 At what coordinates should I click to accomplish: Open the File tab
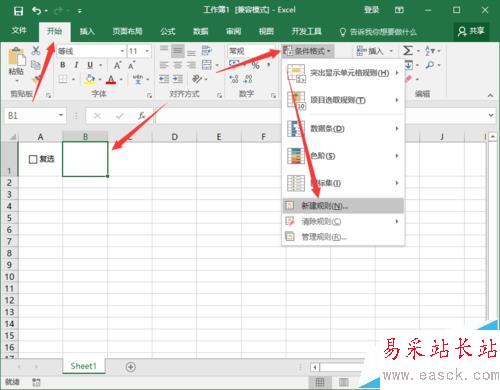pyautogui.click(x=19, y=31)
